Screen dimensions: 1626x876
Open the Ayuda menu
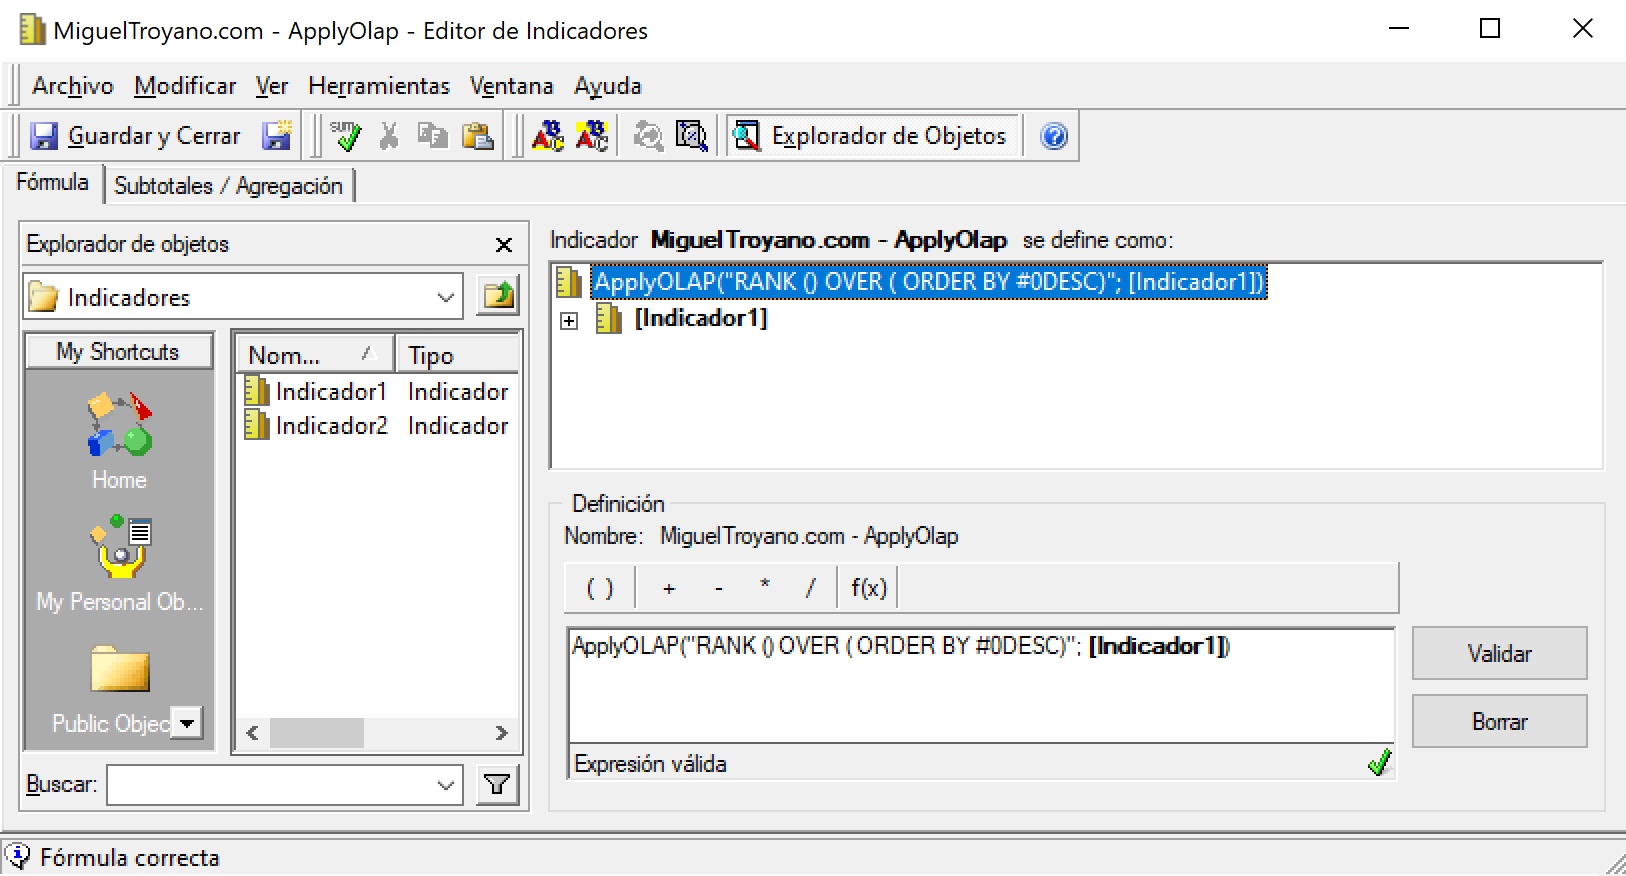(607, 86)
